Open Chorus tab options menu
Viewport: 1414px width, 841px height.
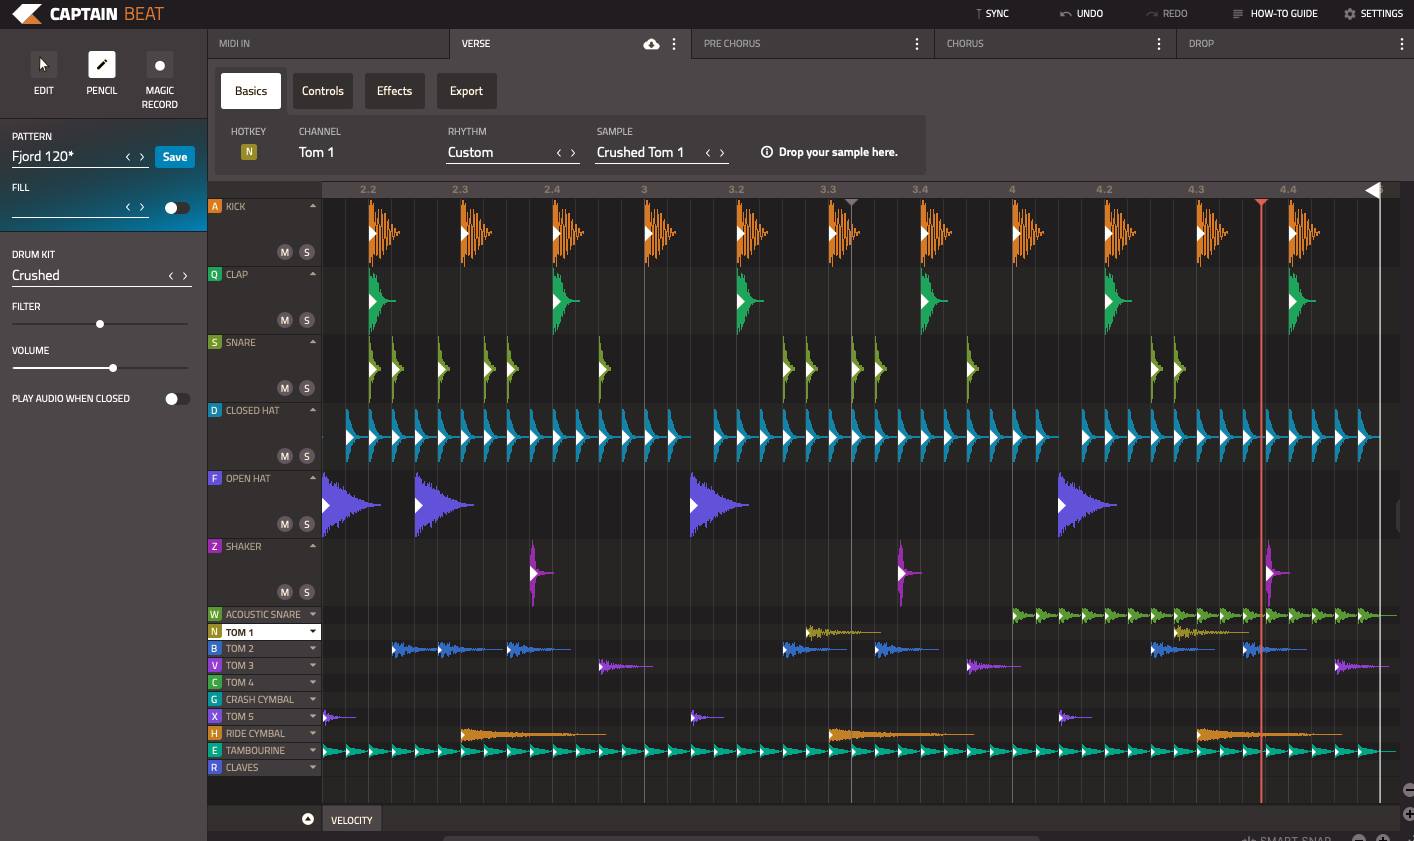1159,44
